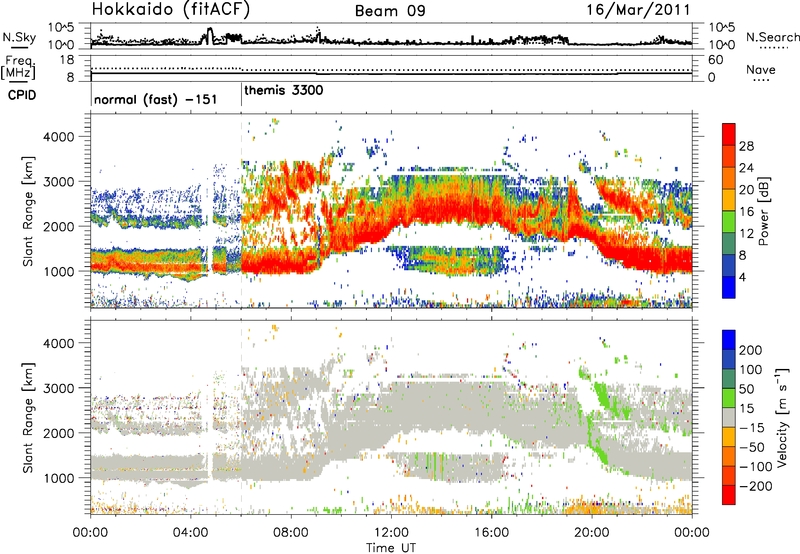This screenshot has height=554, width=800.
Task: Click the 'CPID' label
Action: point(22,95)
